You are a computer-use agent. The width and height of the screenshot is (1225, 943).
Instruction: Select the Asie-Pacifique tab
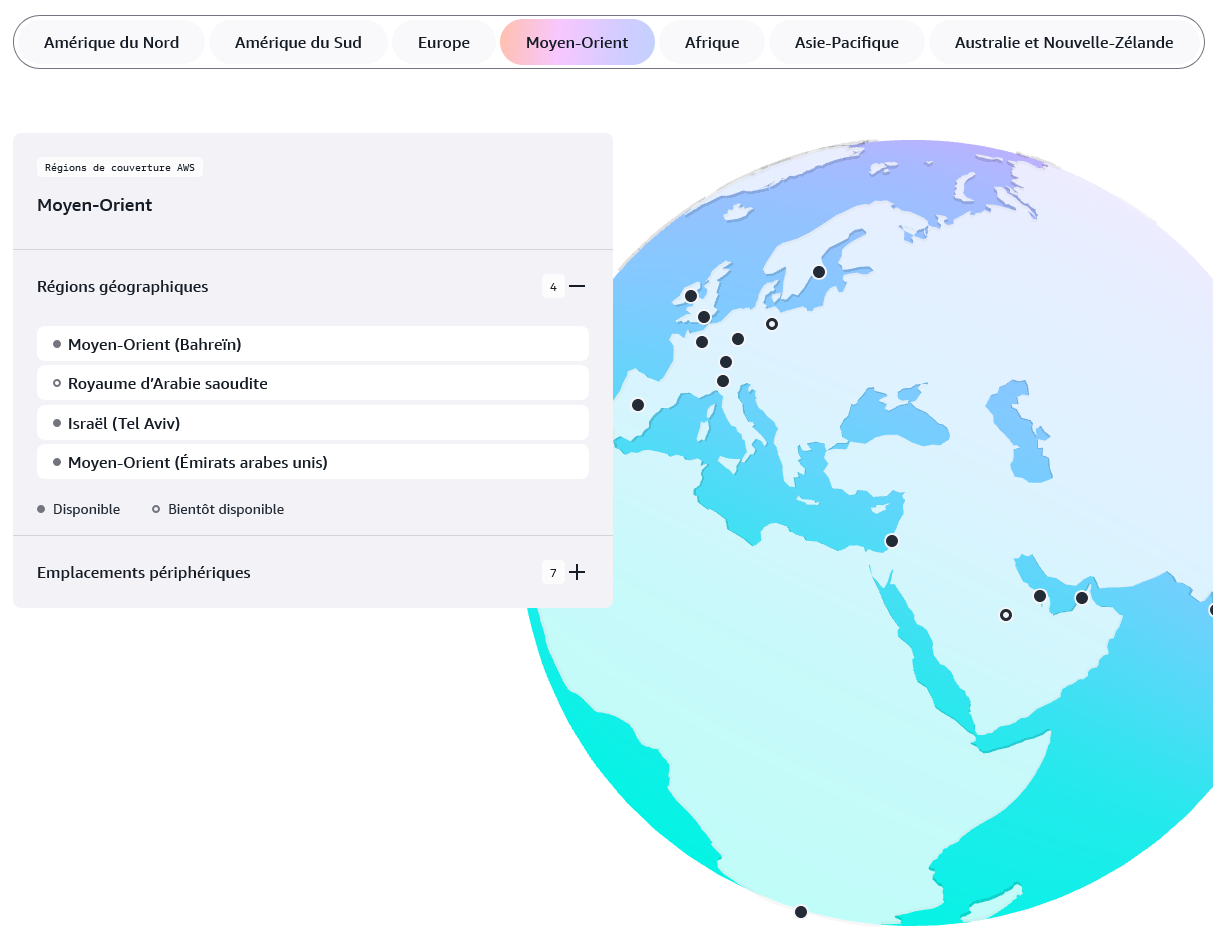tap(846, 43)
